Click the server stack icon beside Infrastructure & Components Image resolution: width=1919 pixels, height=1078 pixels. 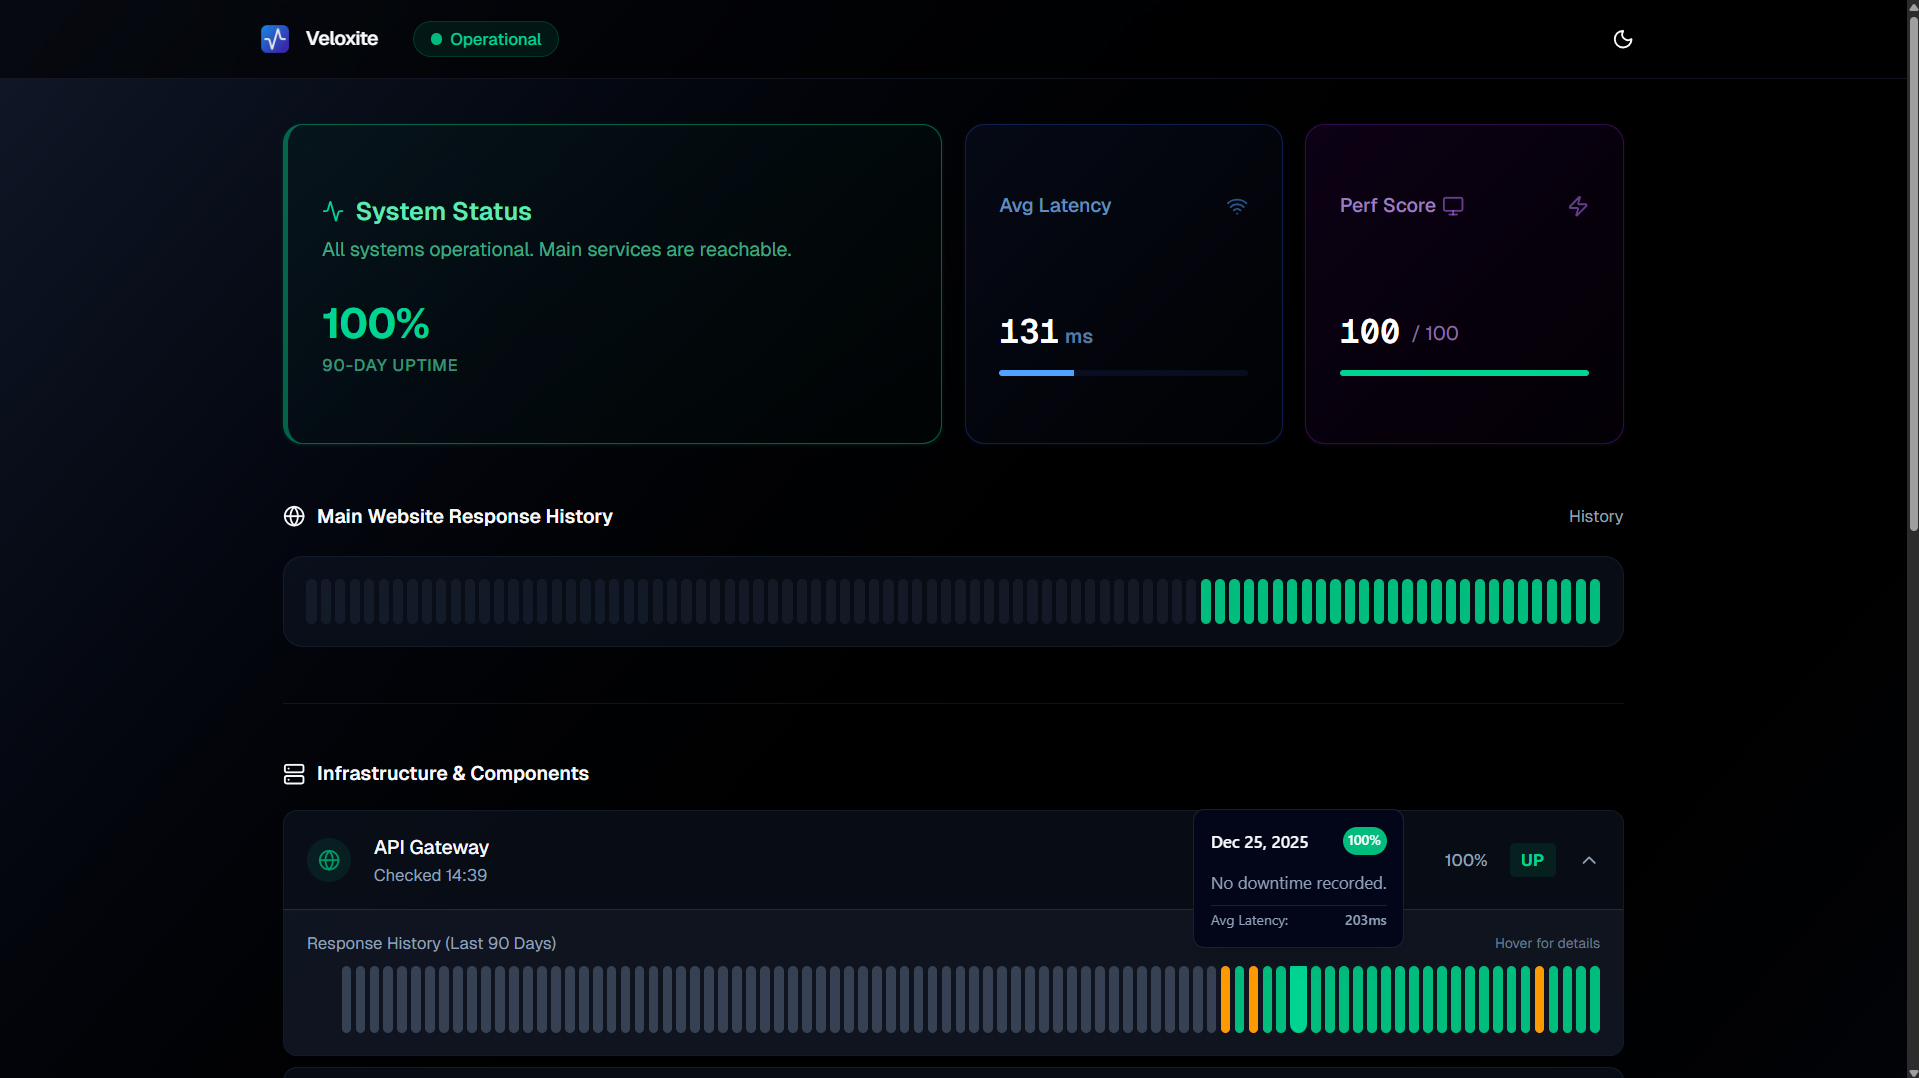[294, 773]
